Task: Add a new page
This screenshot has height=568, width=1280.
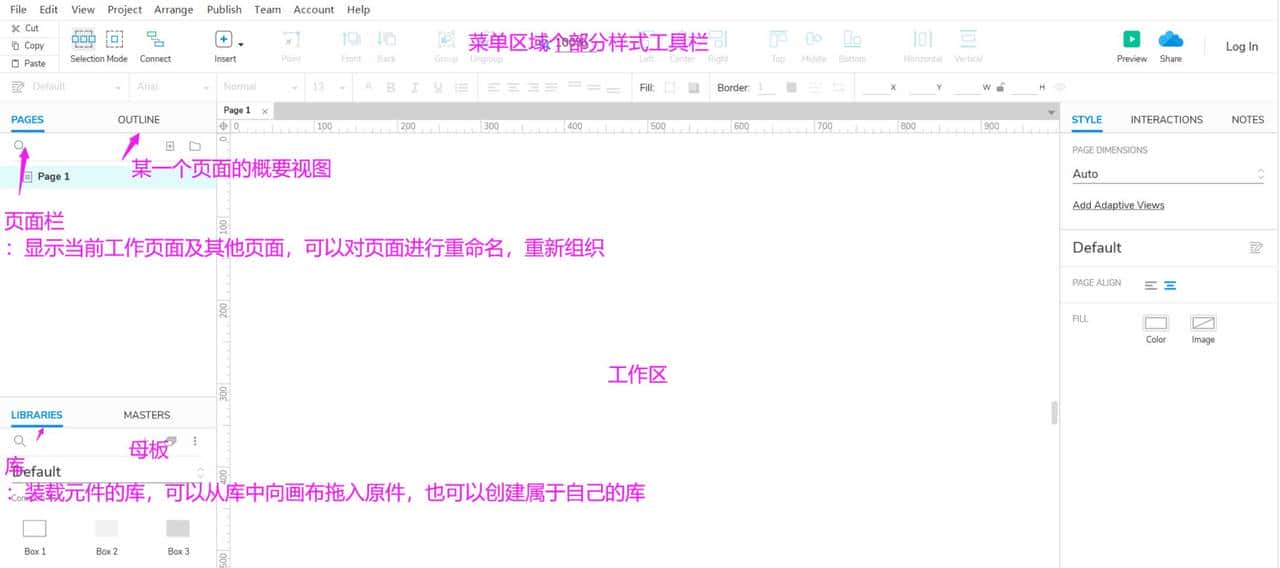Action: coord(170,146)
